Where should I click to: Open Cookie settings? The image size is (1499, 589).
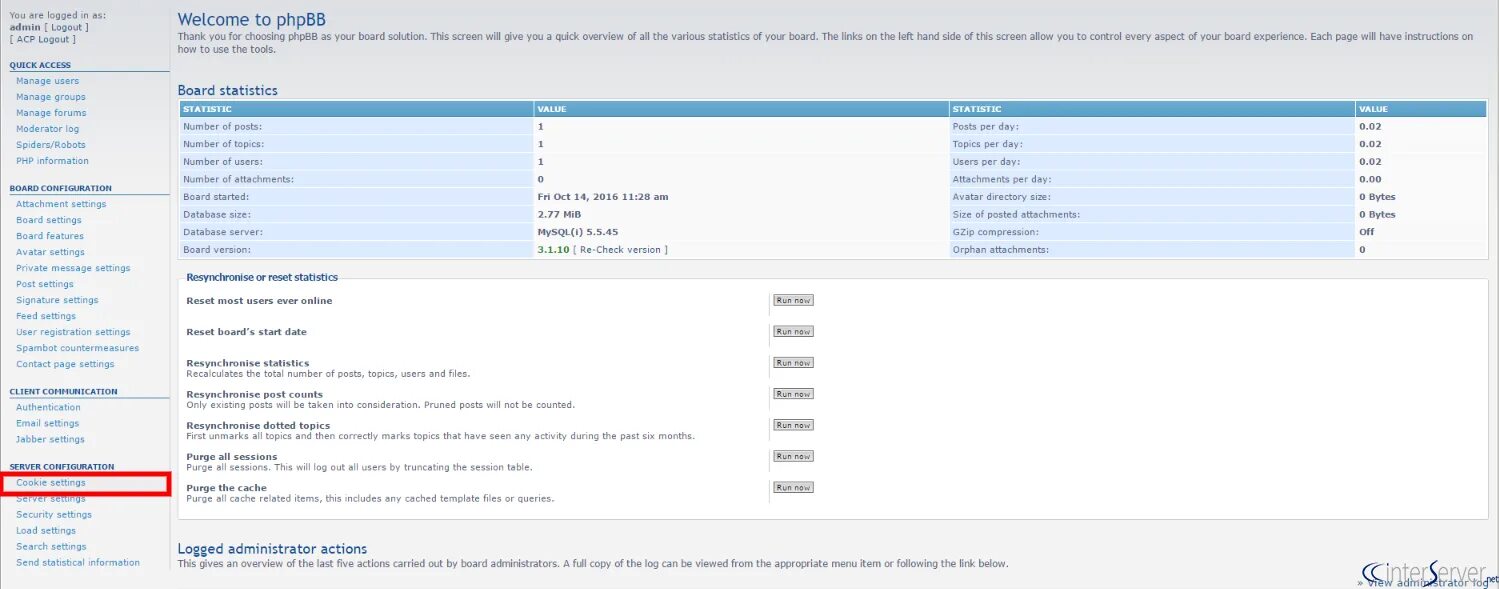(51, 483)
